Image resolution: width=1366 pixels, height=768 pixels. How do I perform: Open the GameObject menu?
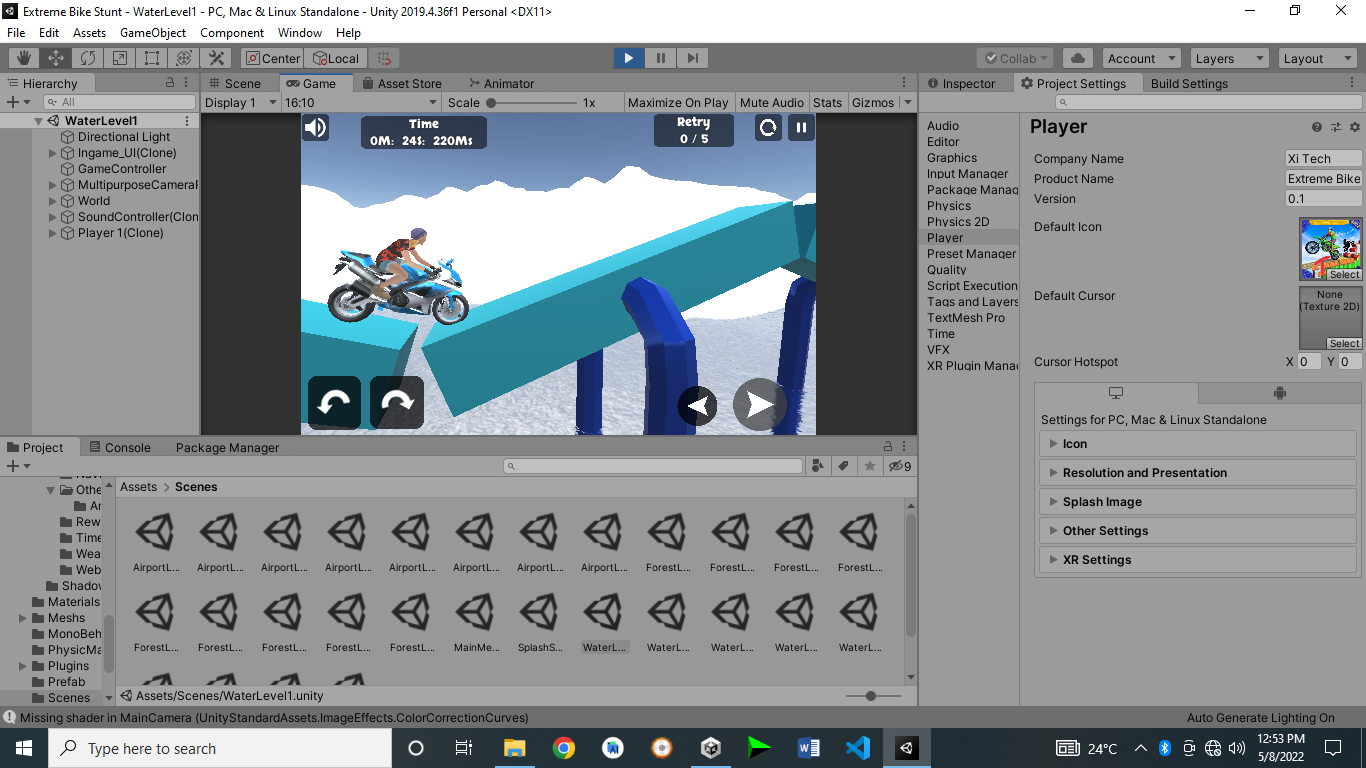(x=152, y=32)
